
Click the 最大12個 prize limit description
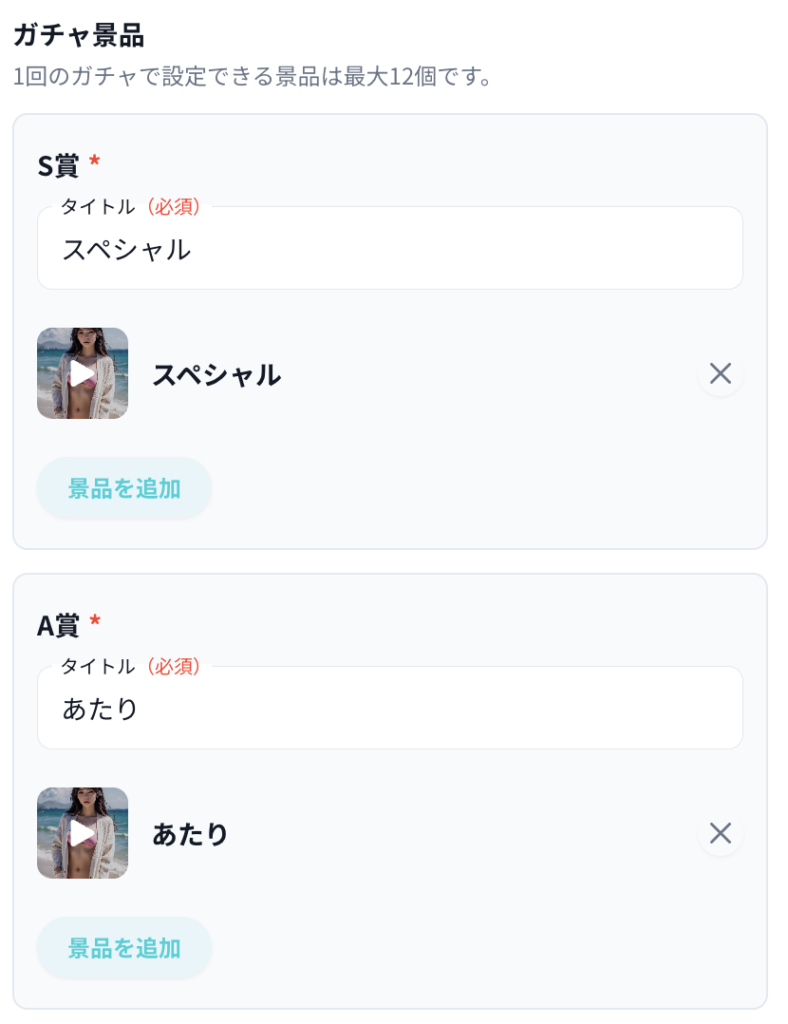click(252, 76)
